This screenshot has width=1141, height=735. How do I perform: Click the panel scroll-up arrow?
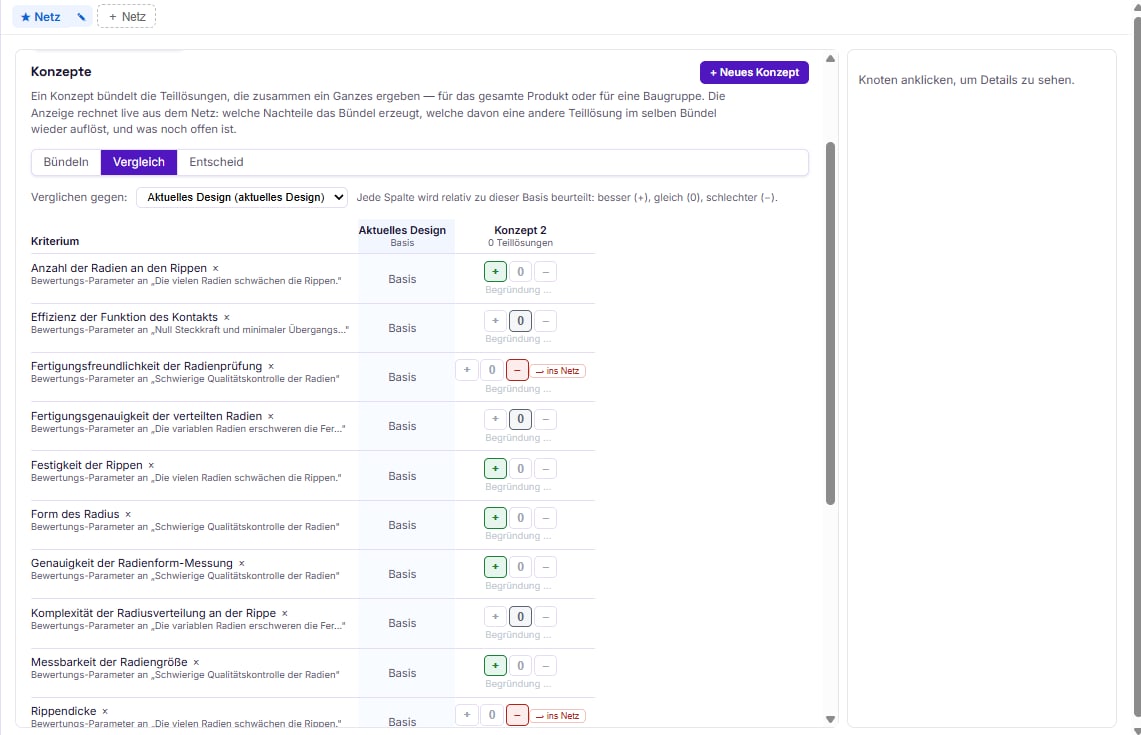point(830,58)
